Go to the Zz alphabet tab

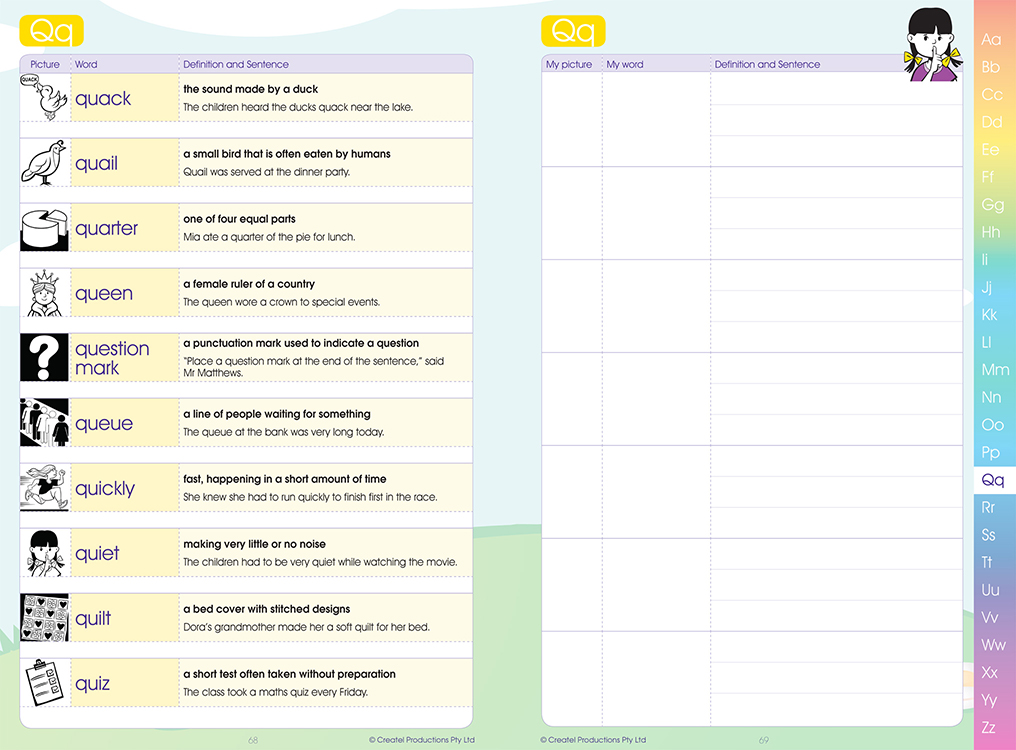[x=989, y=727]
